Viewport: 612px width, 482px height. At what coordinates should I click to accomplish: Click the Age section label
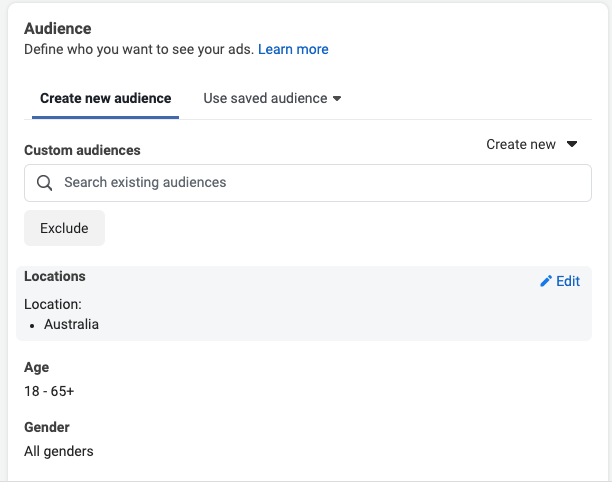36,368
